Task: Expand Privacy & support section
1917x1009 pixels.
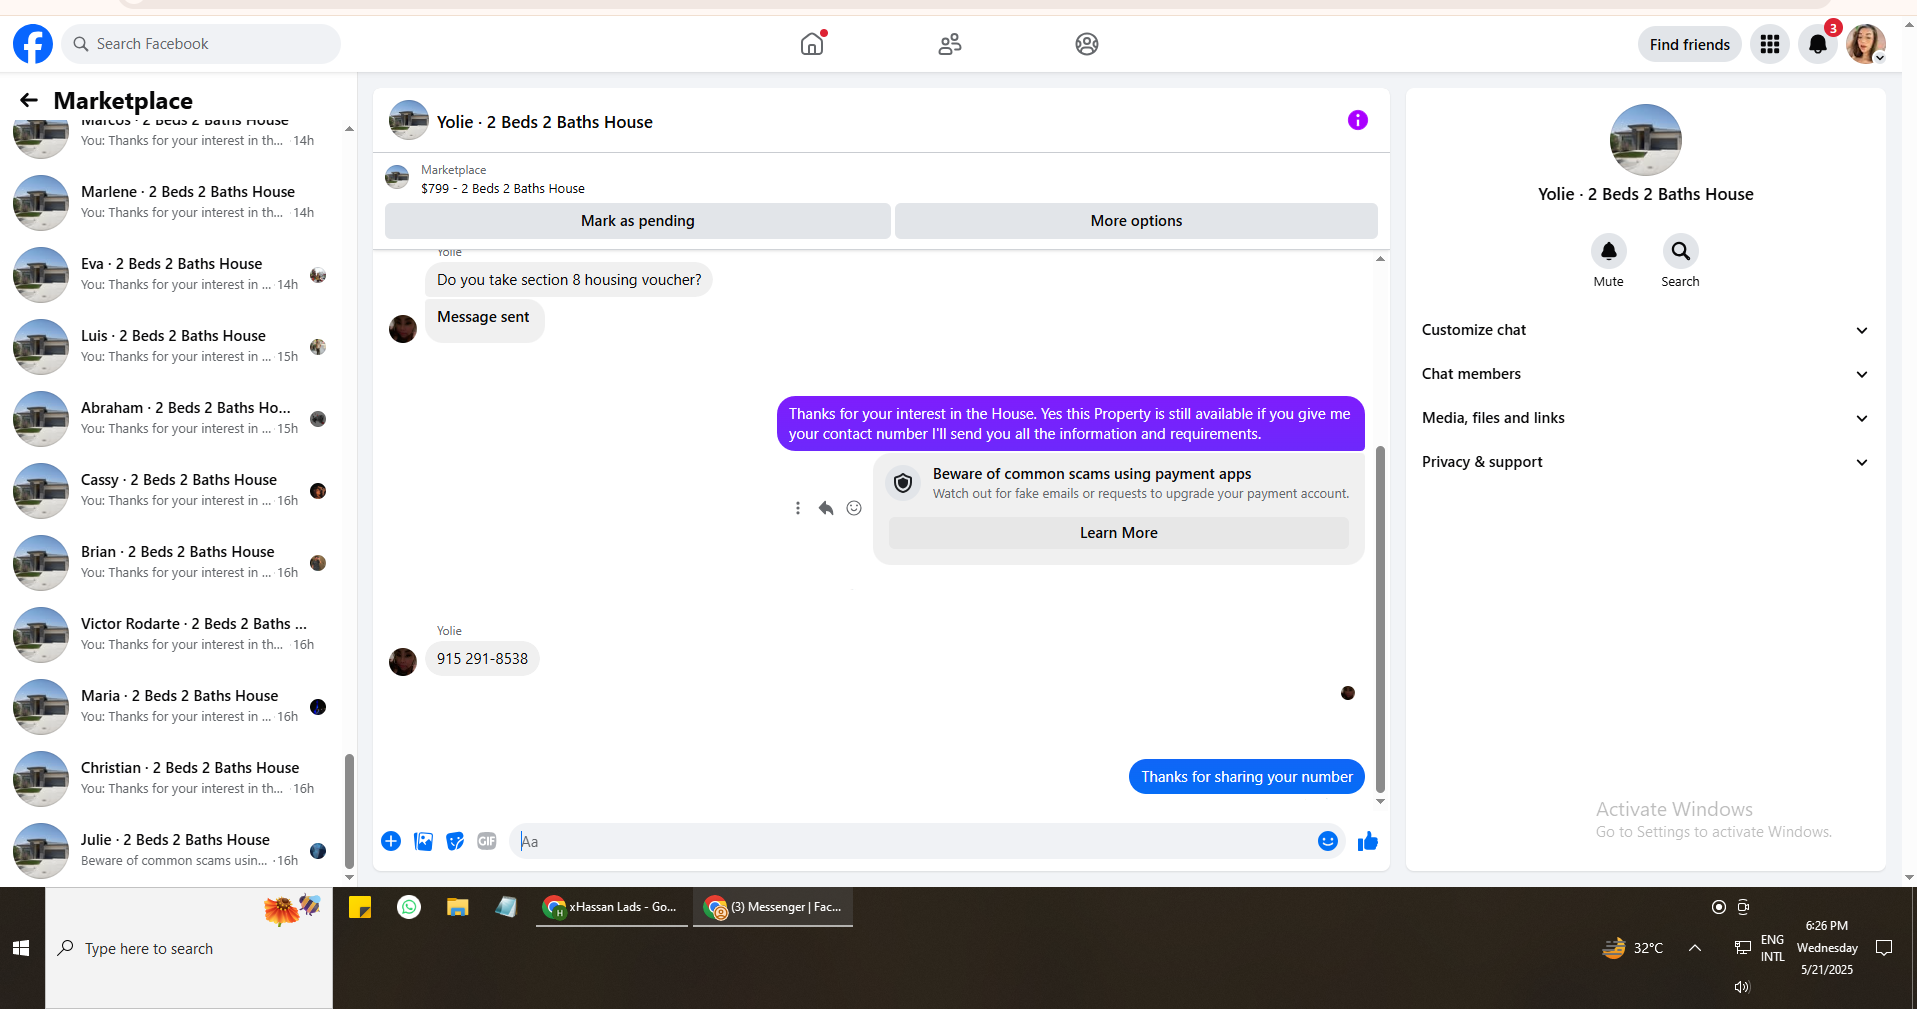Action: point(1645,462)
